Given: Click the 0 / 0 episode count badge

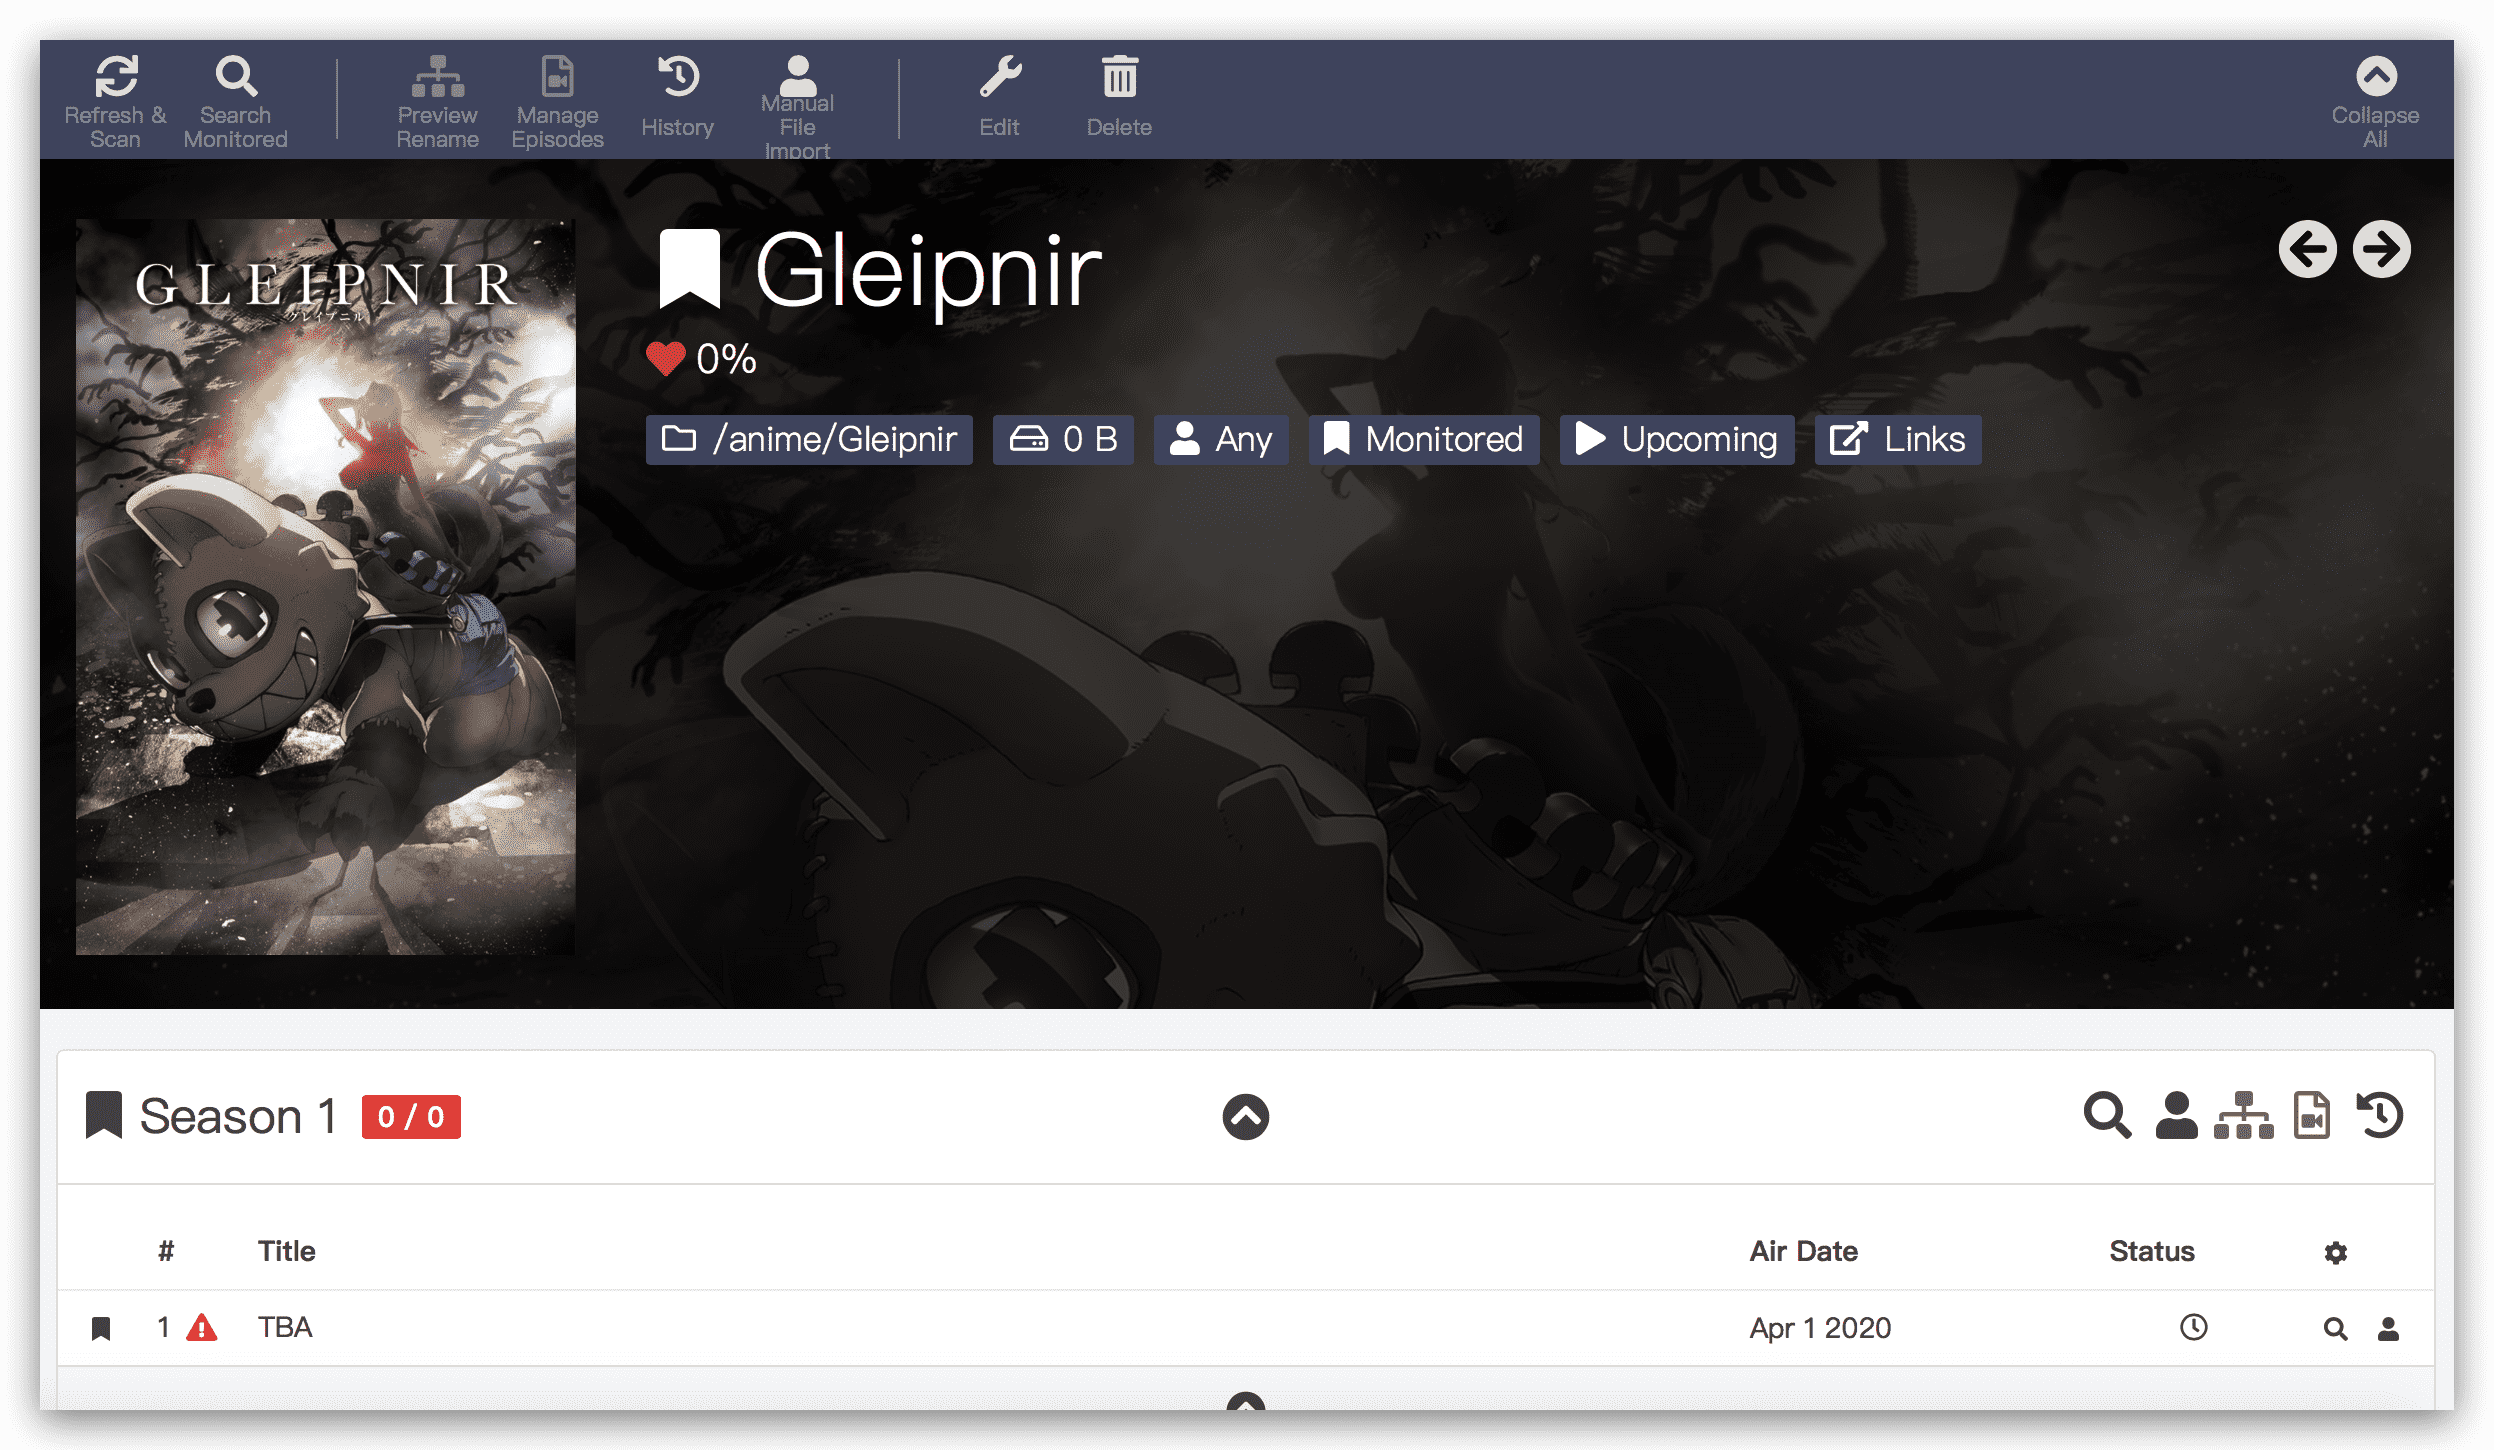Looking at the screenshot, I should (411, 1116).
